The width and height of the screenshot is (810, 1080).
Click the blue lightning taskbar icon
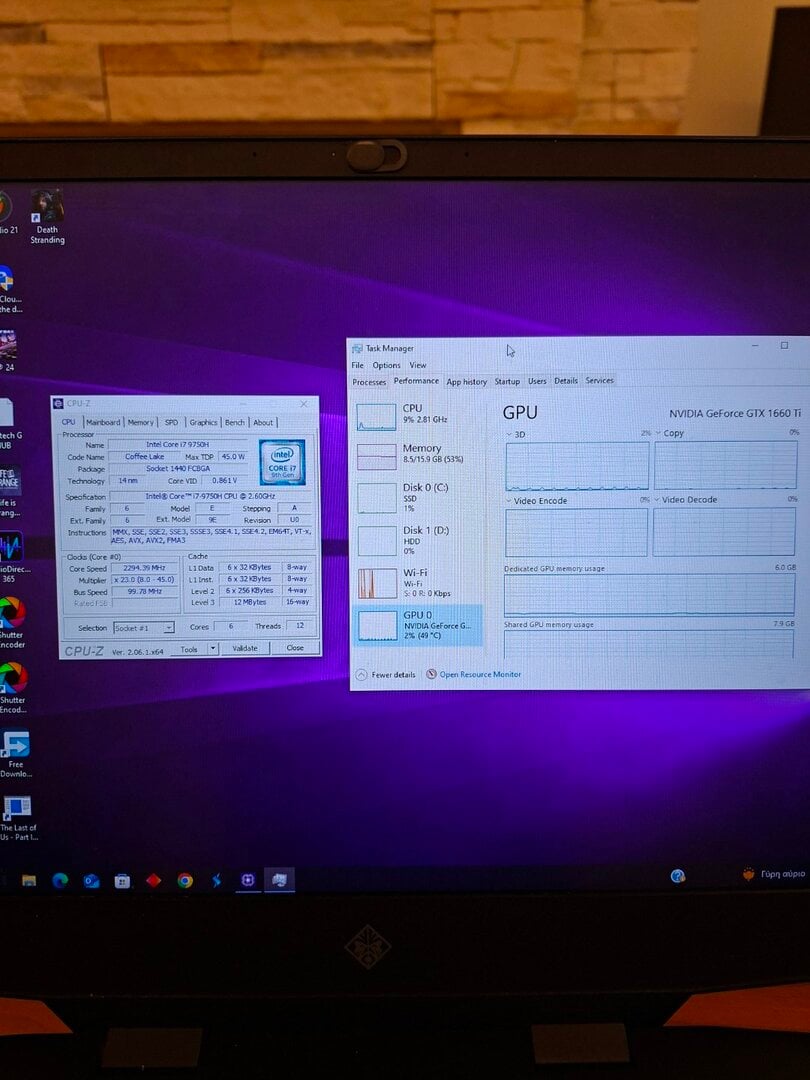pos(216,880)
